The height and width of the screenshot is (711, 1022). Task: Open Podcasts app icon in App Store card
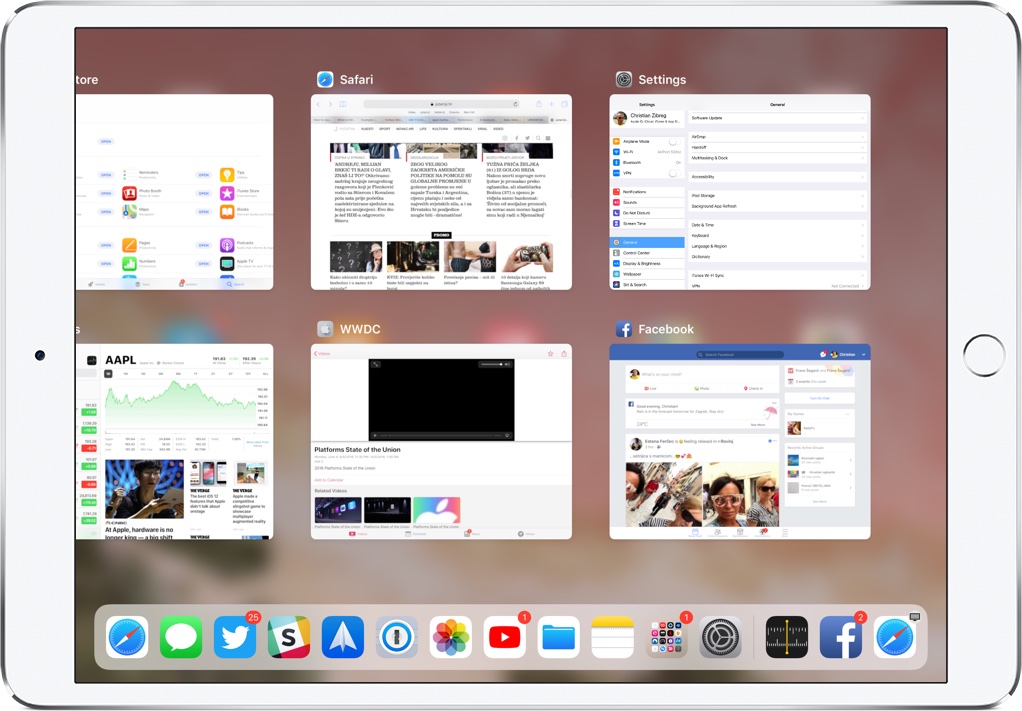click(x=227, y=245)
